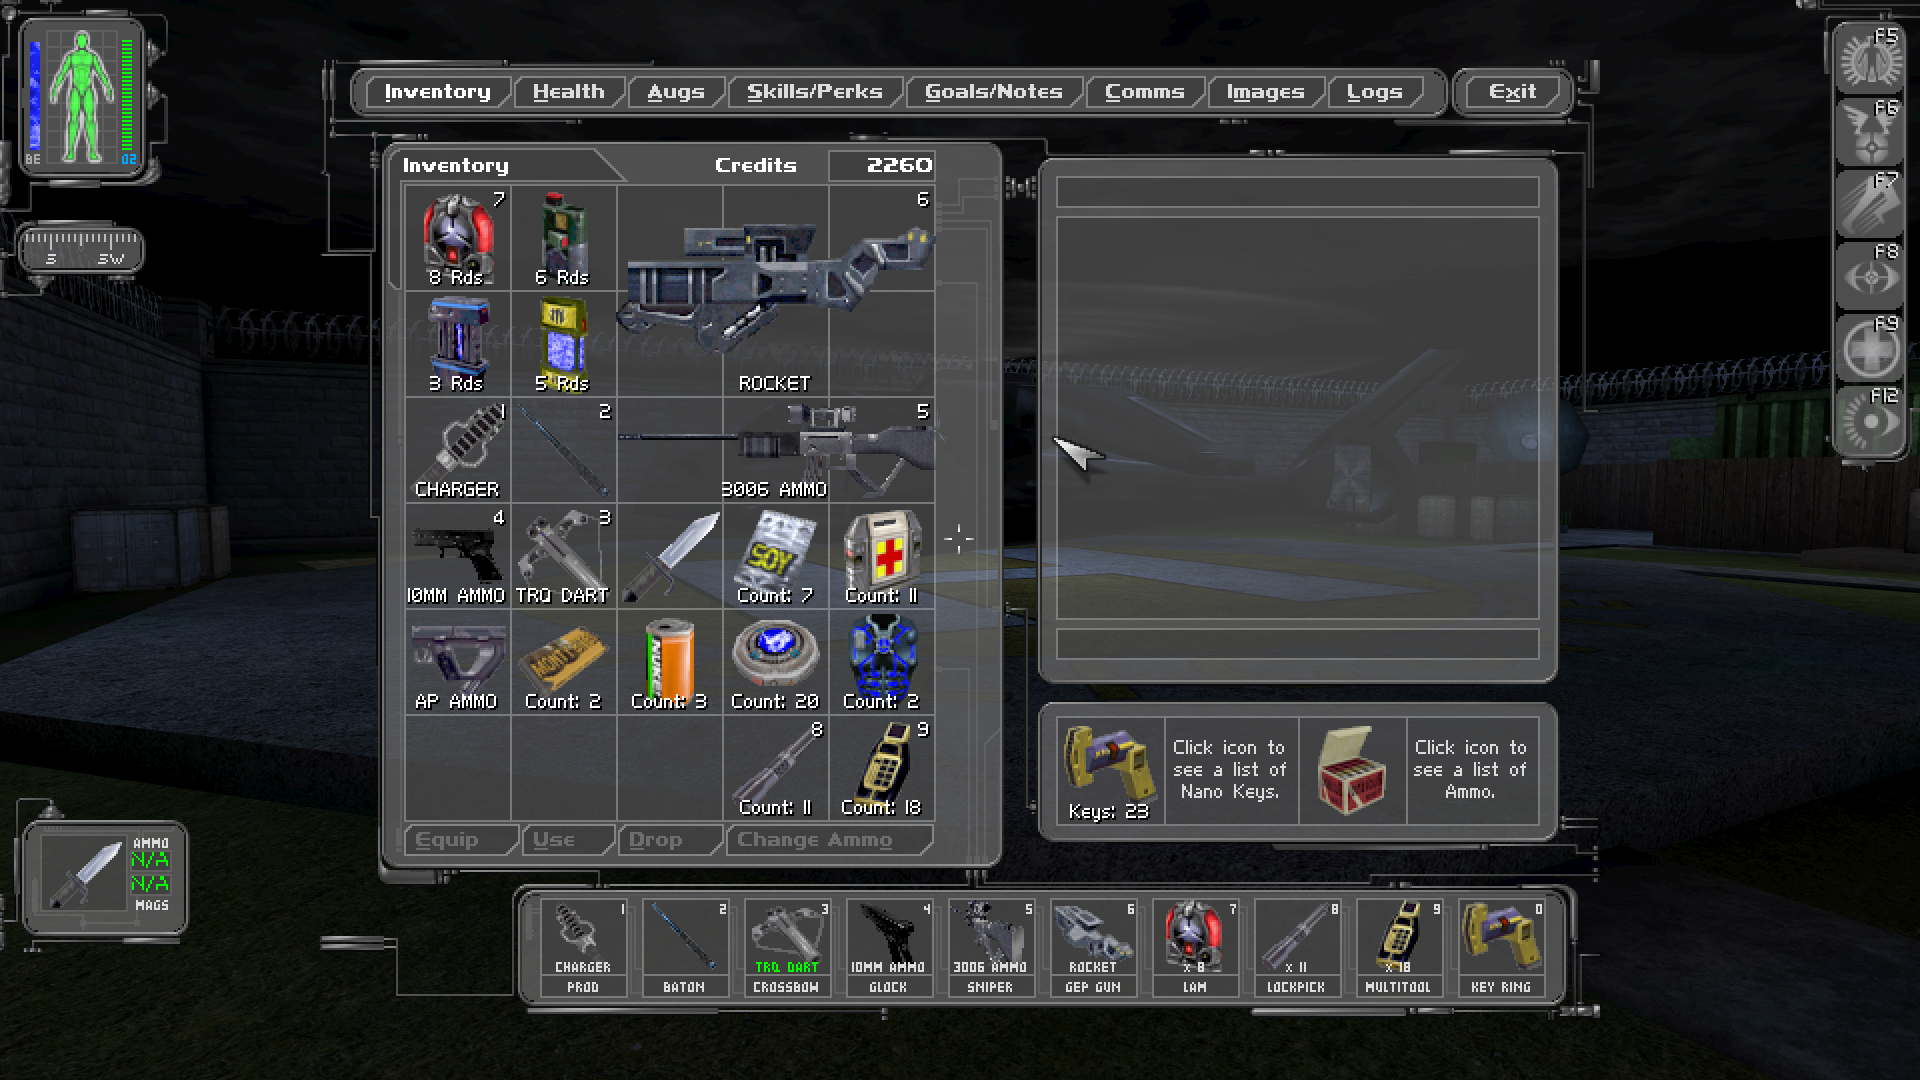Select the lockpick with Count: 11 in inventory
The height and width of the screenshot is (1080, 1920).
(775, 768)
